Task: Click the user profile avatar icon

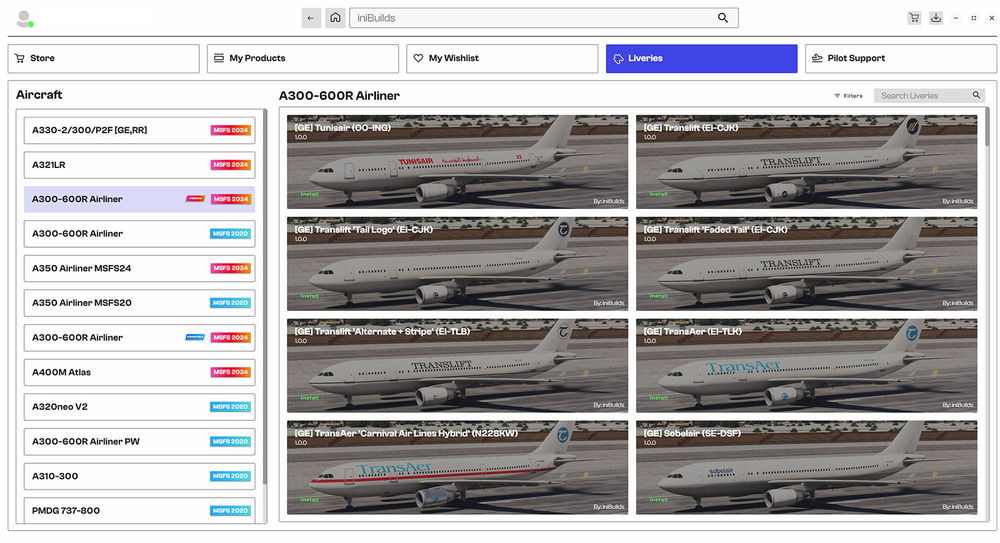Action: pos(24,18)
